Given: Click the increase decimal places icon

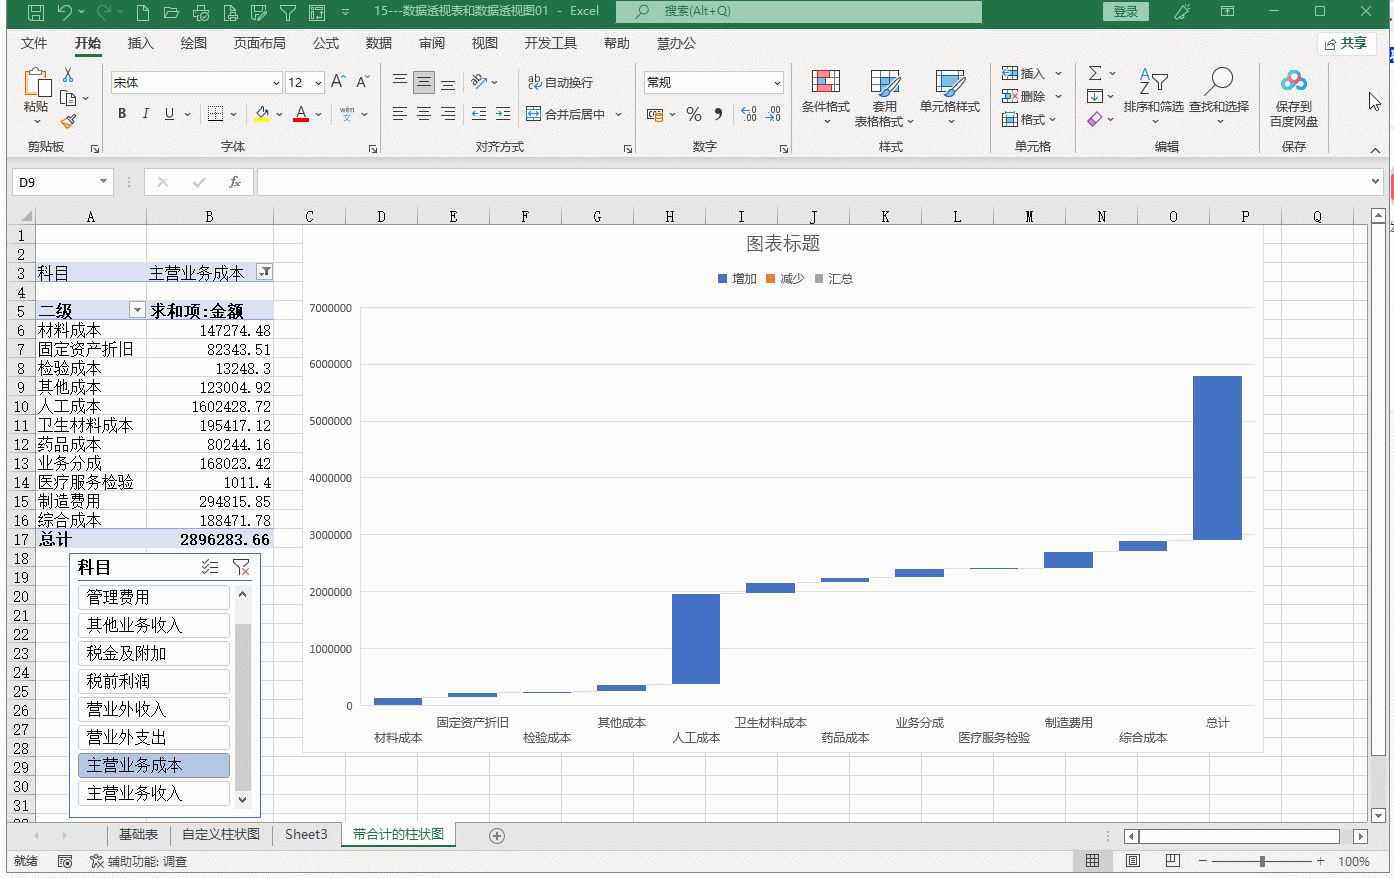Looking at the screenshot, I should click(749, 114).
